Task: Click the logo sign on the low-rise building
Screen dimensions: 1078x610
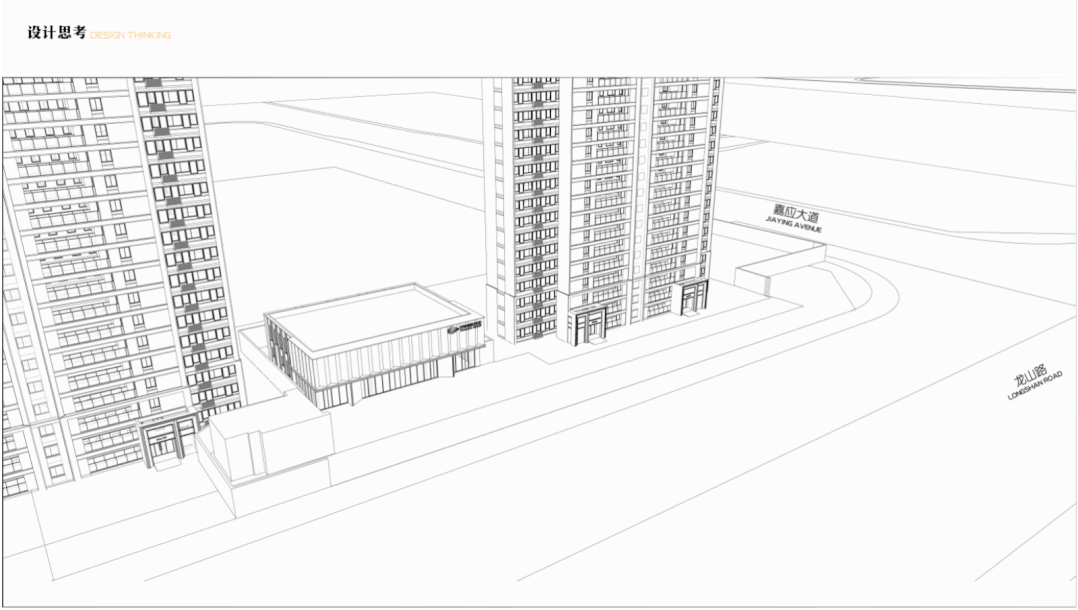Action: coord(463,328)
